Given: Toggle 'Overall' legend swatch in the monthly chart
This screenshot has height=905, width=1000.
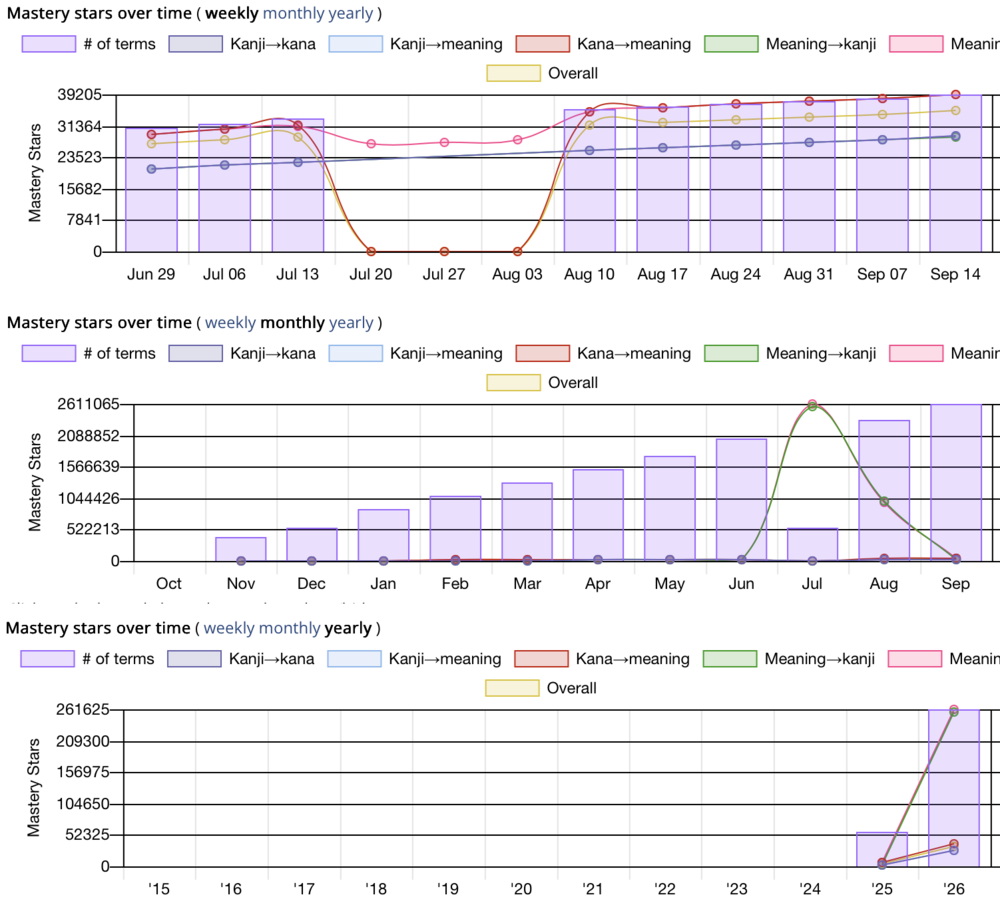Looking at the screenshot, I should click(x=513, y=383).
